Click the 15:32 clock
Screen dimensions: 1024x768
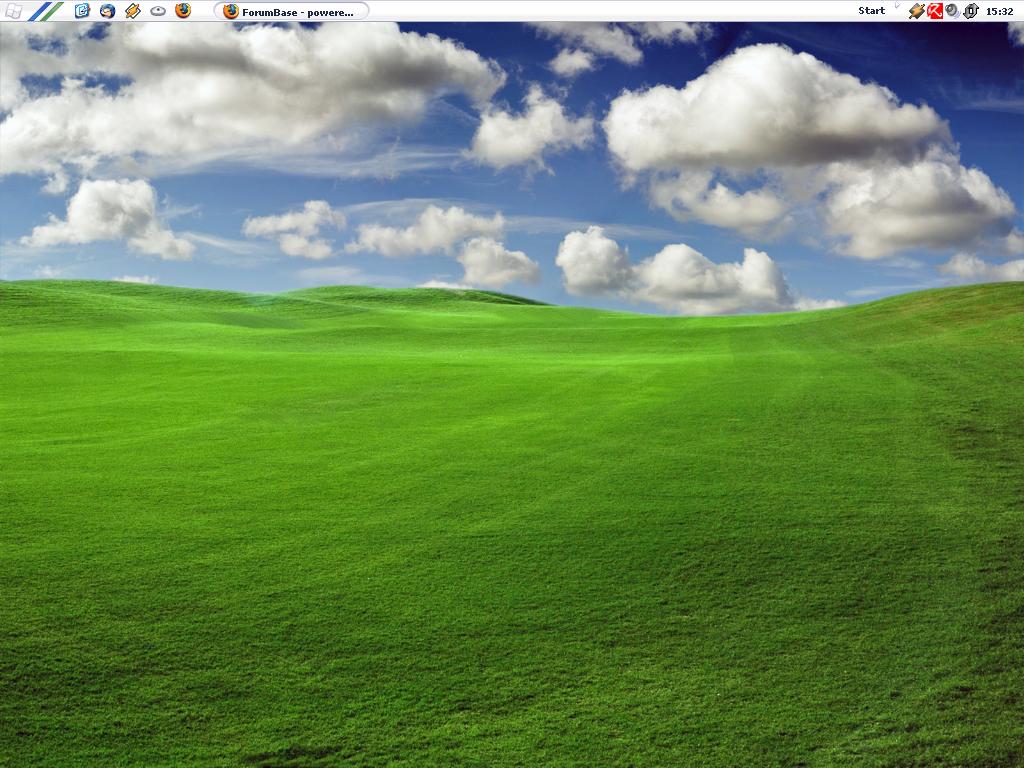pos(999,11)
